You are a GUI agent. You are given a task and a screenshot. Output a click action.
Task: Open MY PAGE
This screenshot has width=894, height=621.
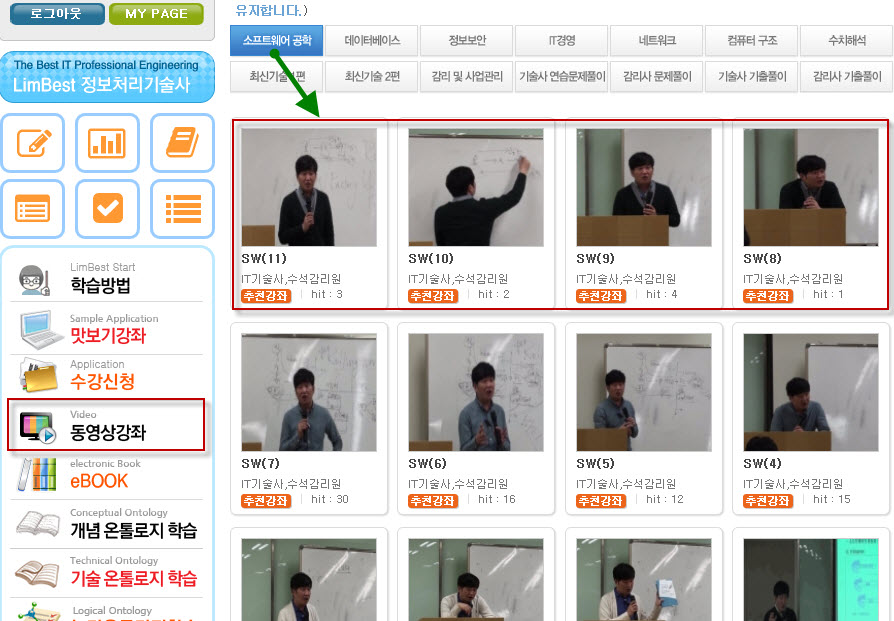[156, 13]
